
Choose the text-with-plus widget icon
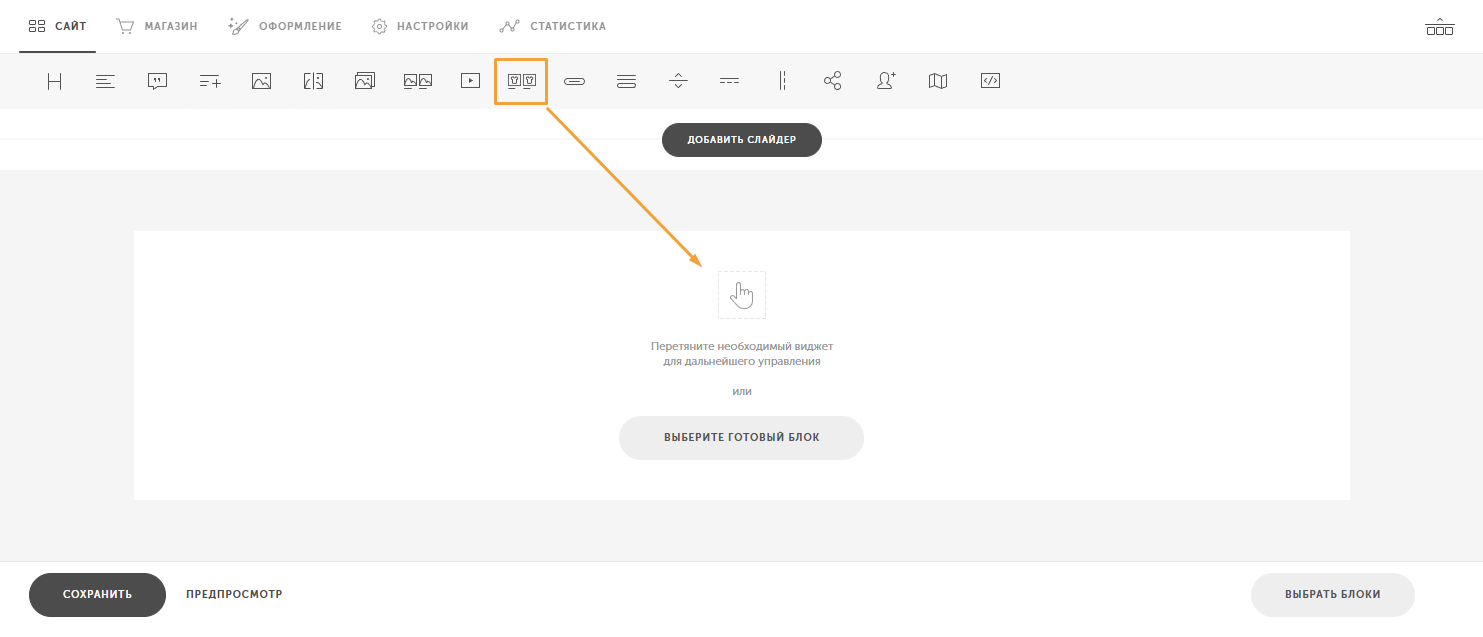209,82
